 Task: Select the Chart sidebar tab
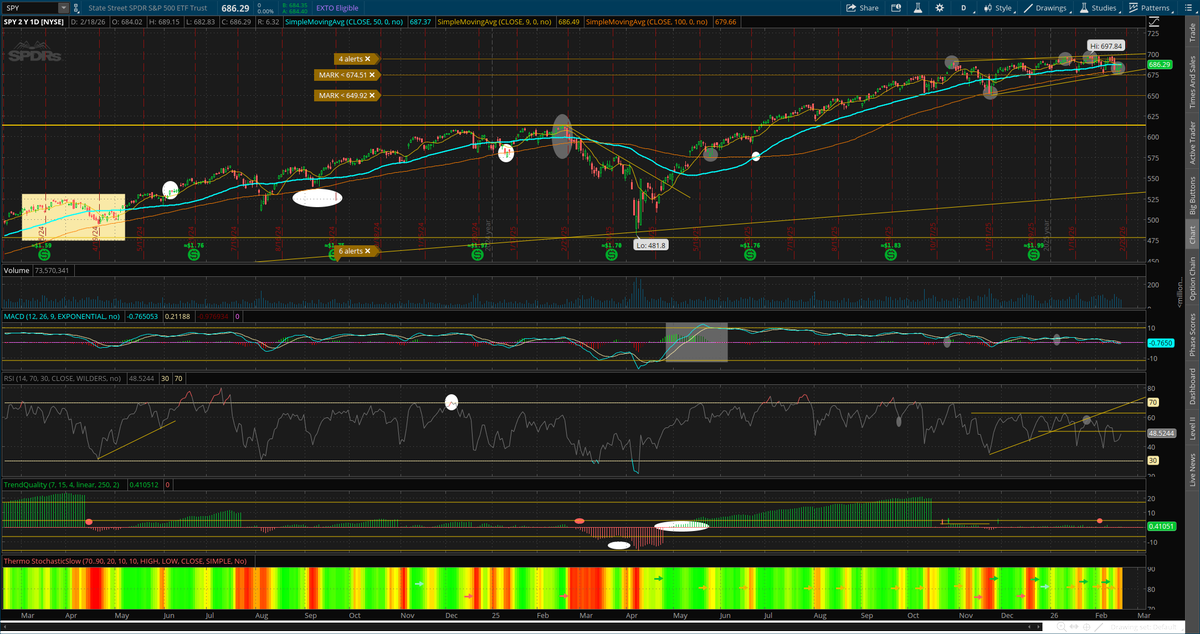(x=1191, y=235)
